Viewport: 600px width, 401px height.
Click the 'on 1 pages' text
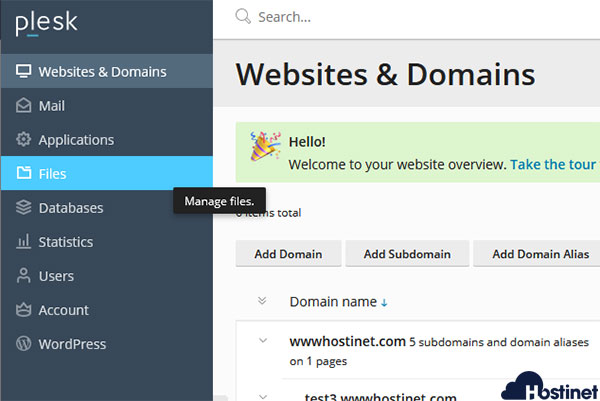(318, 361)
